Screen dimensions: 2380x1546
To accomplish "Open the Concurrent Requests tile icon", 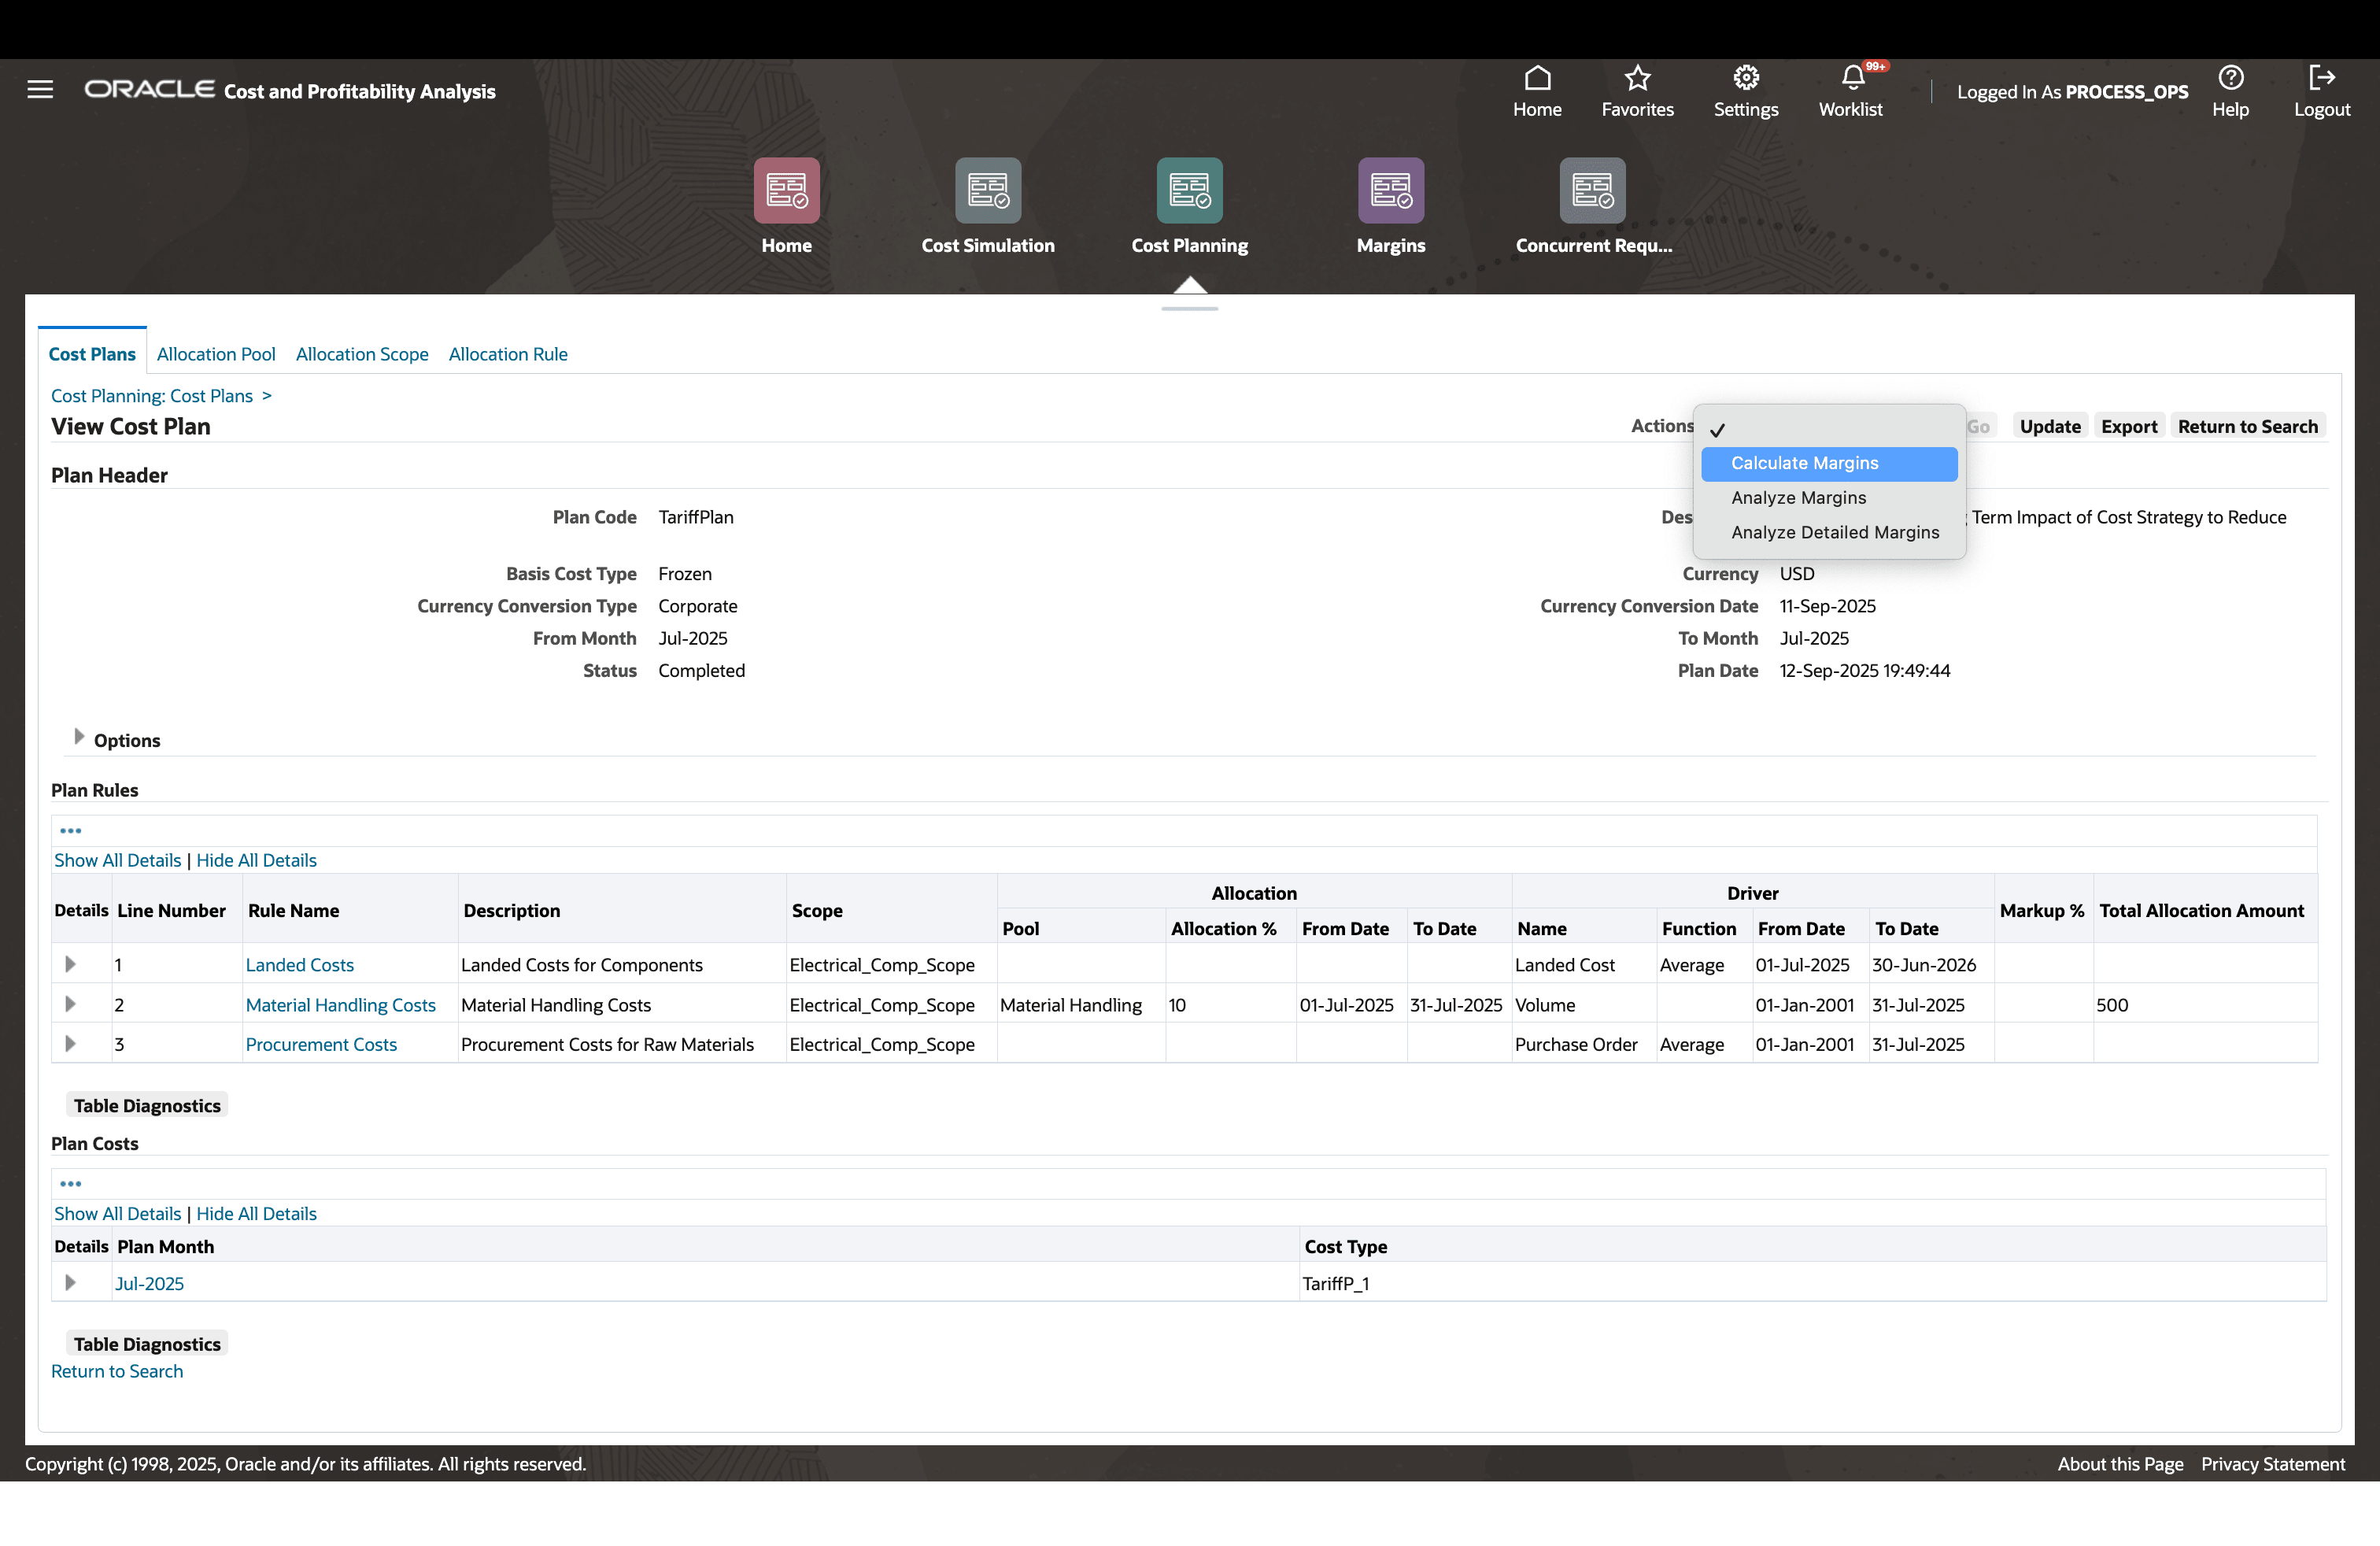I will coord(1592,190).
